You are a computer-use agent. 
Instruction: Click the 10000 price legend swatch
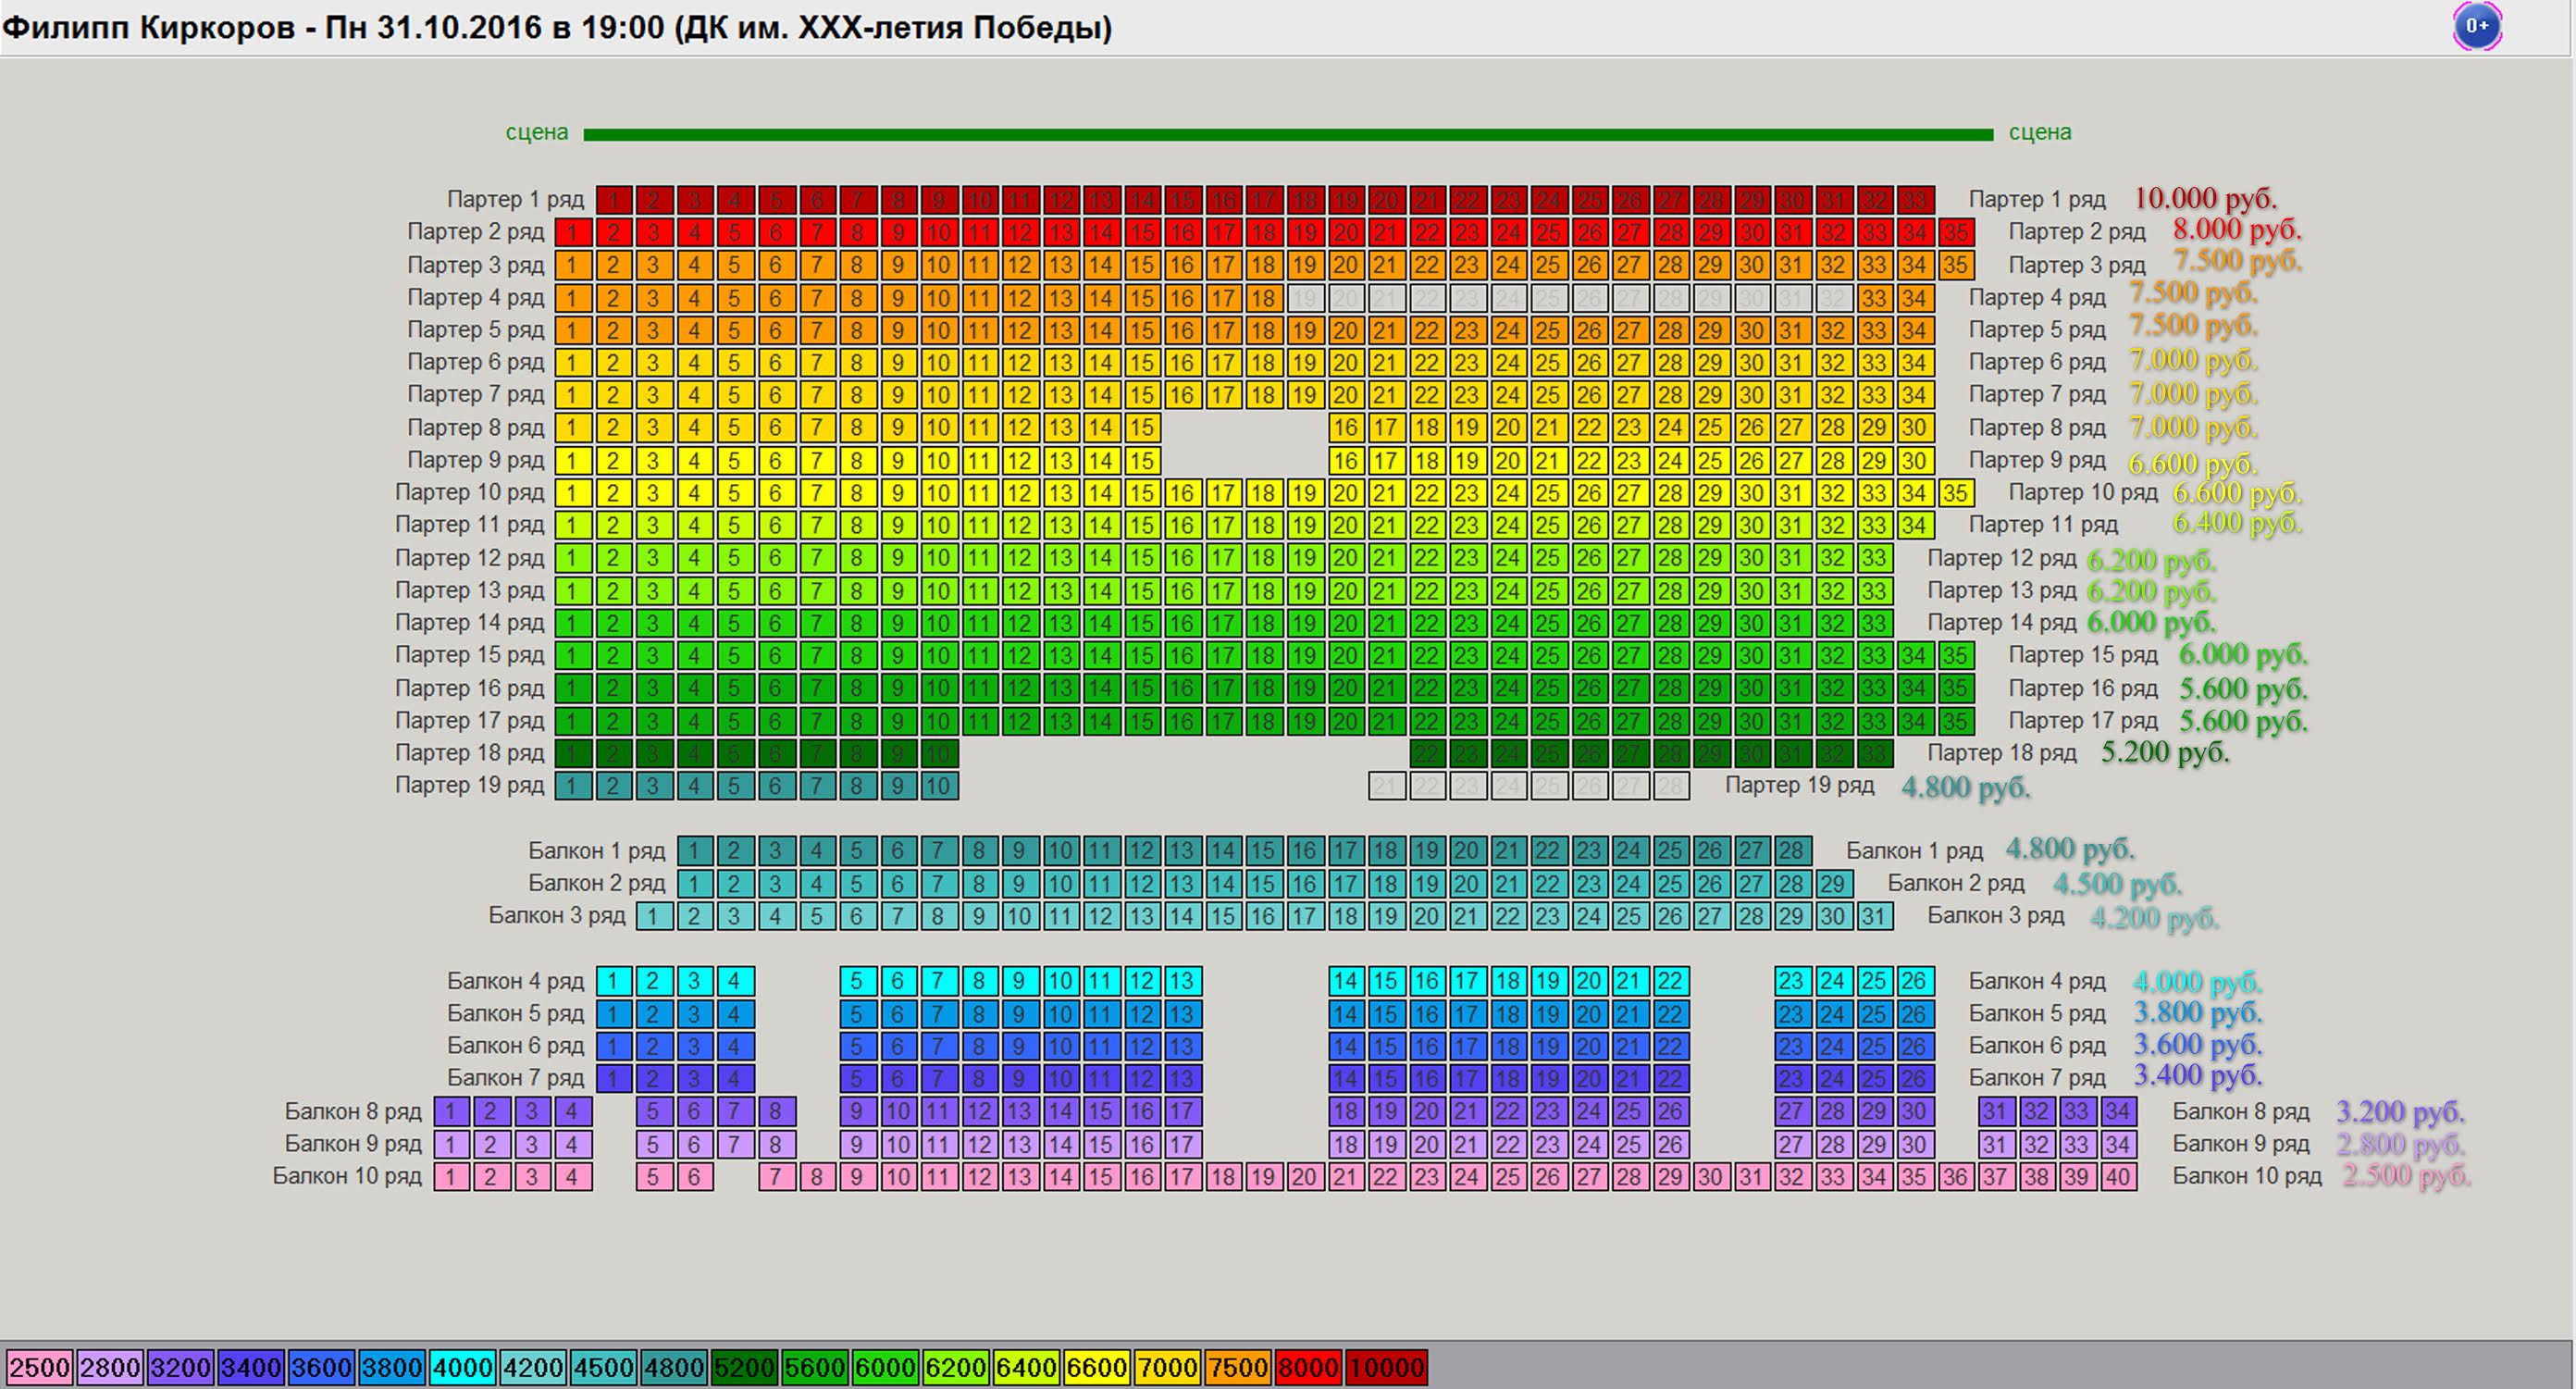coord(1386,1367)
